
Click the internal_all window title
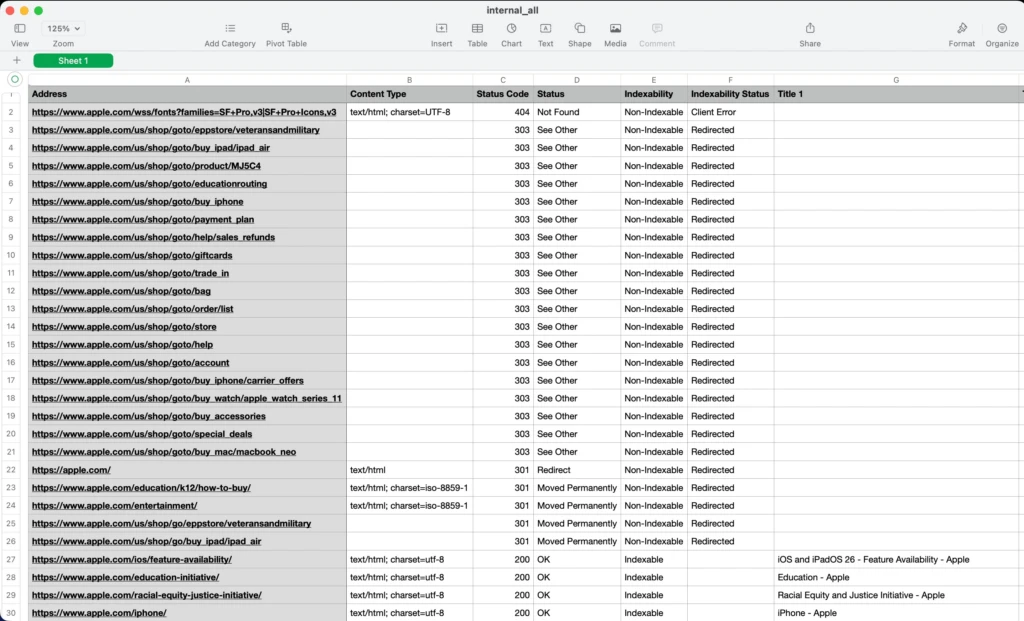point(512,10)
